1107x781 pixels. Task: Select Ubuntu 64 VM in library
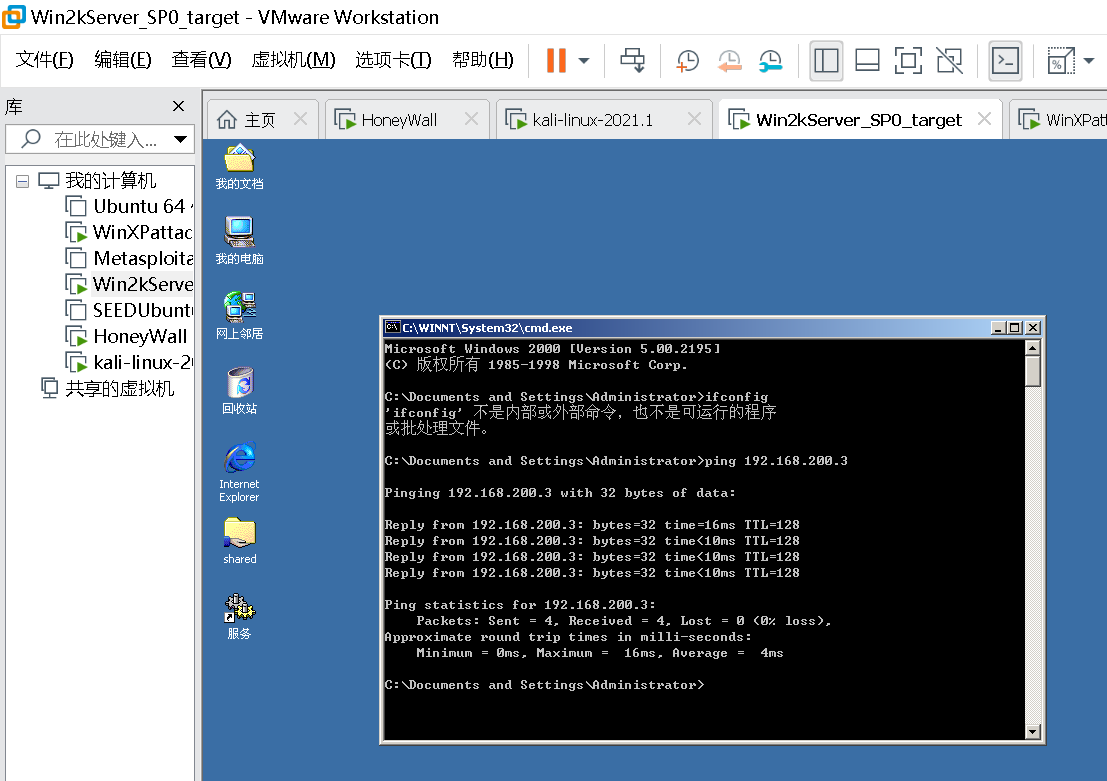[129, 206]
